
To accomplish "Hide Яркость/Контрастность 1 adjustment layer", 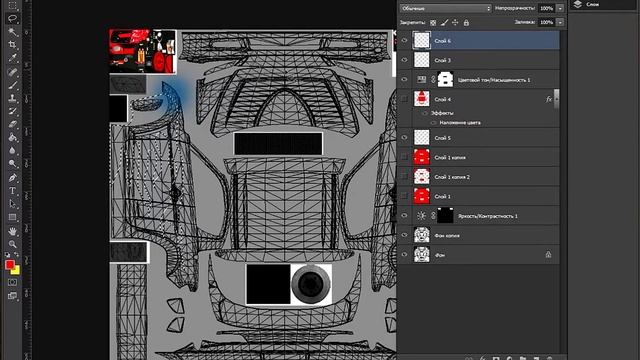I will click(404, 216).
